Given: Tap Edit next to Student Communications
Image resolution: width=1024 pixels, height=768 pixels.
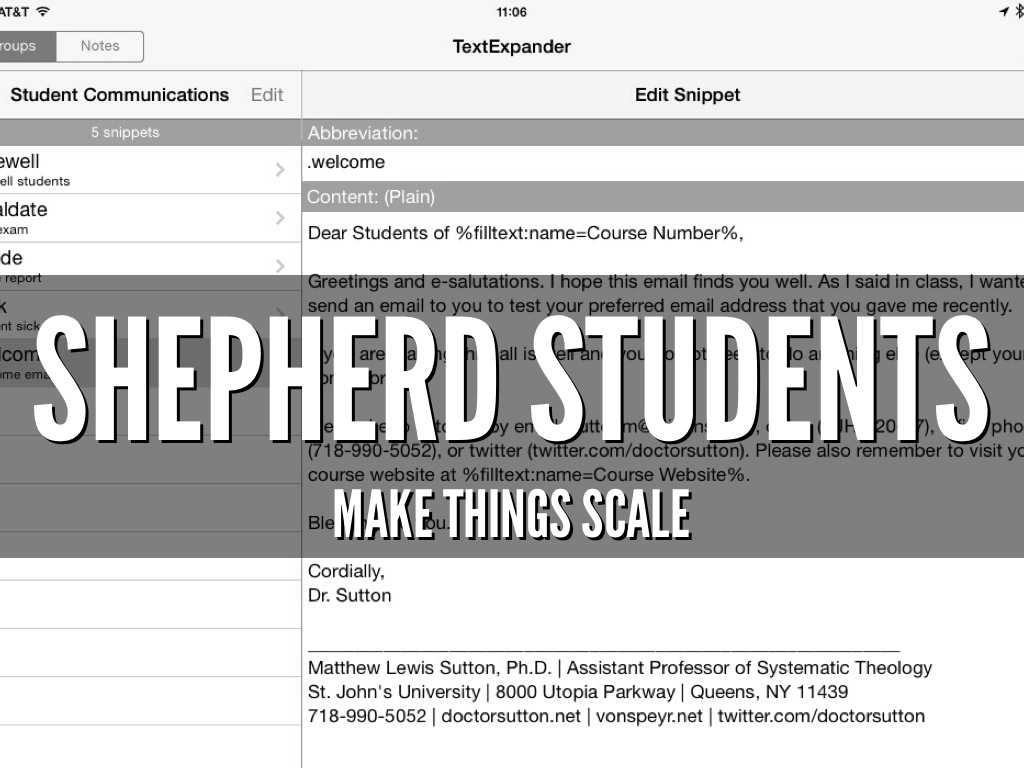Looking at the screenshot, I should click(267, 95).
